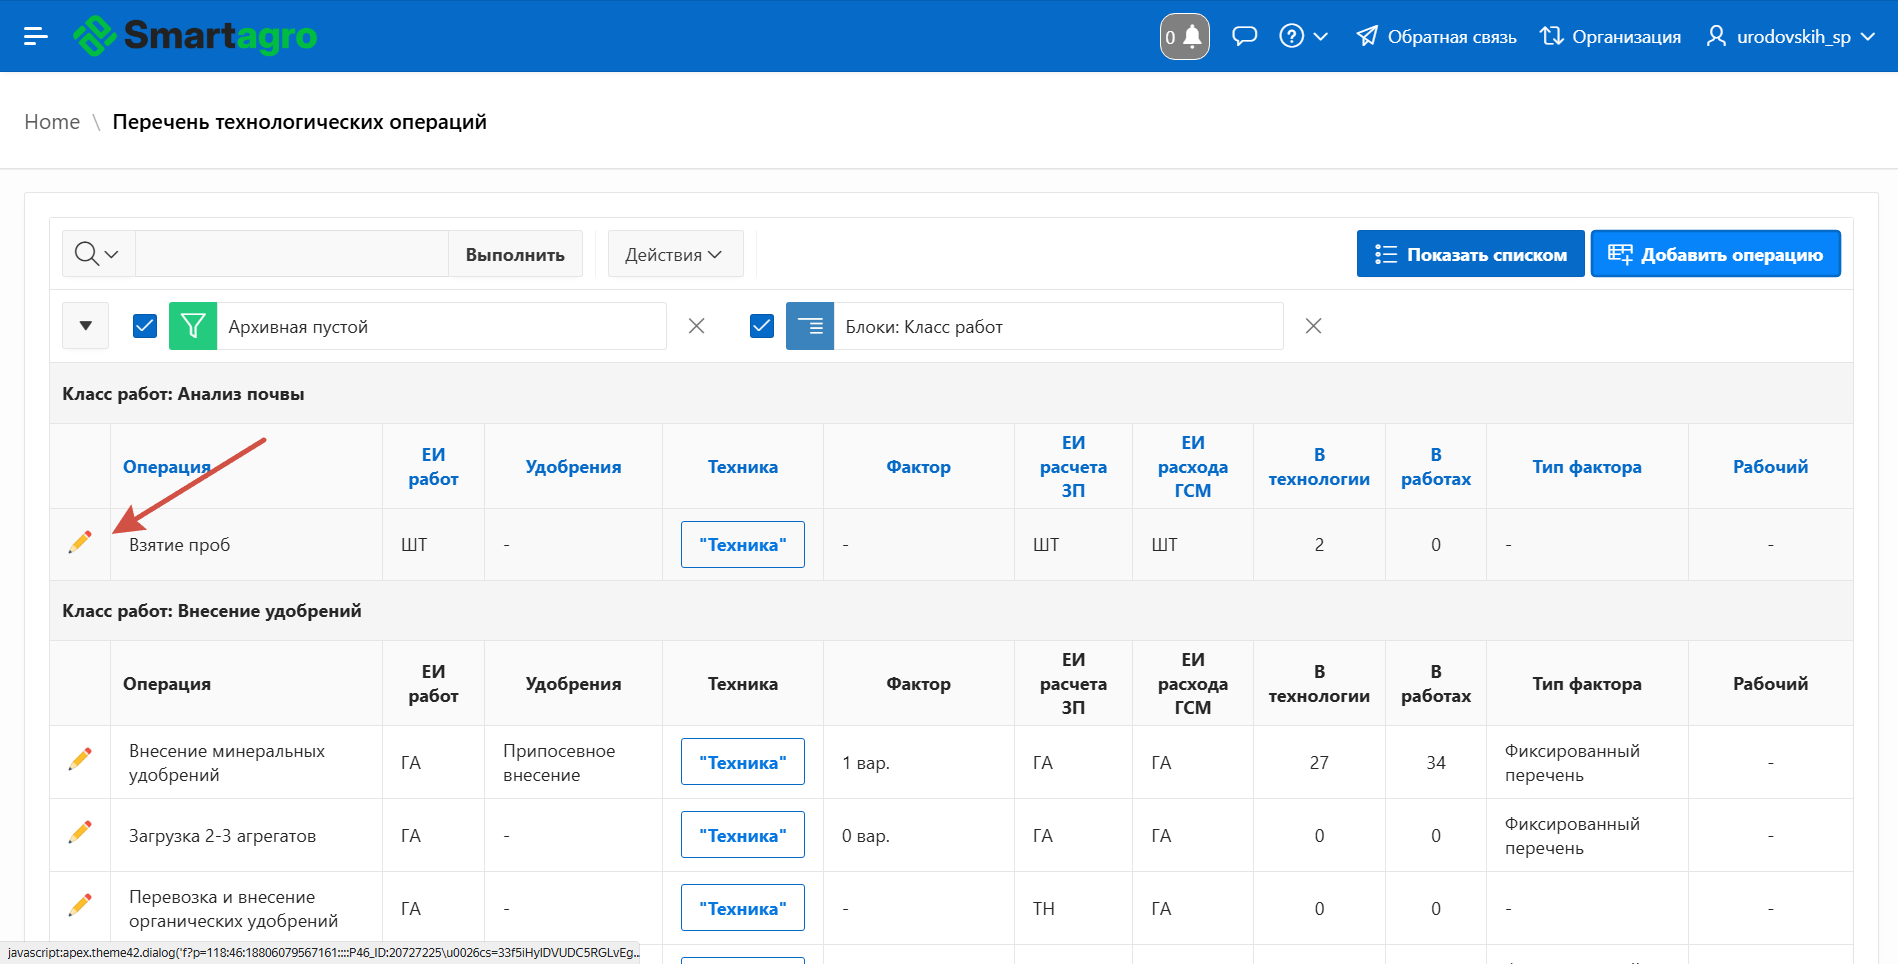Click the green filter funnel icon
The image size is (1898, 964).
coord(193,326)
